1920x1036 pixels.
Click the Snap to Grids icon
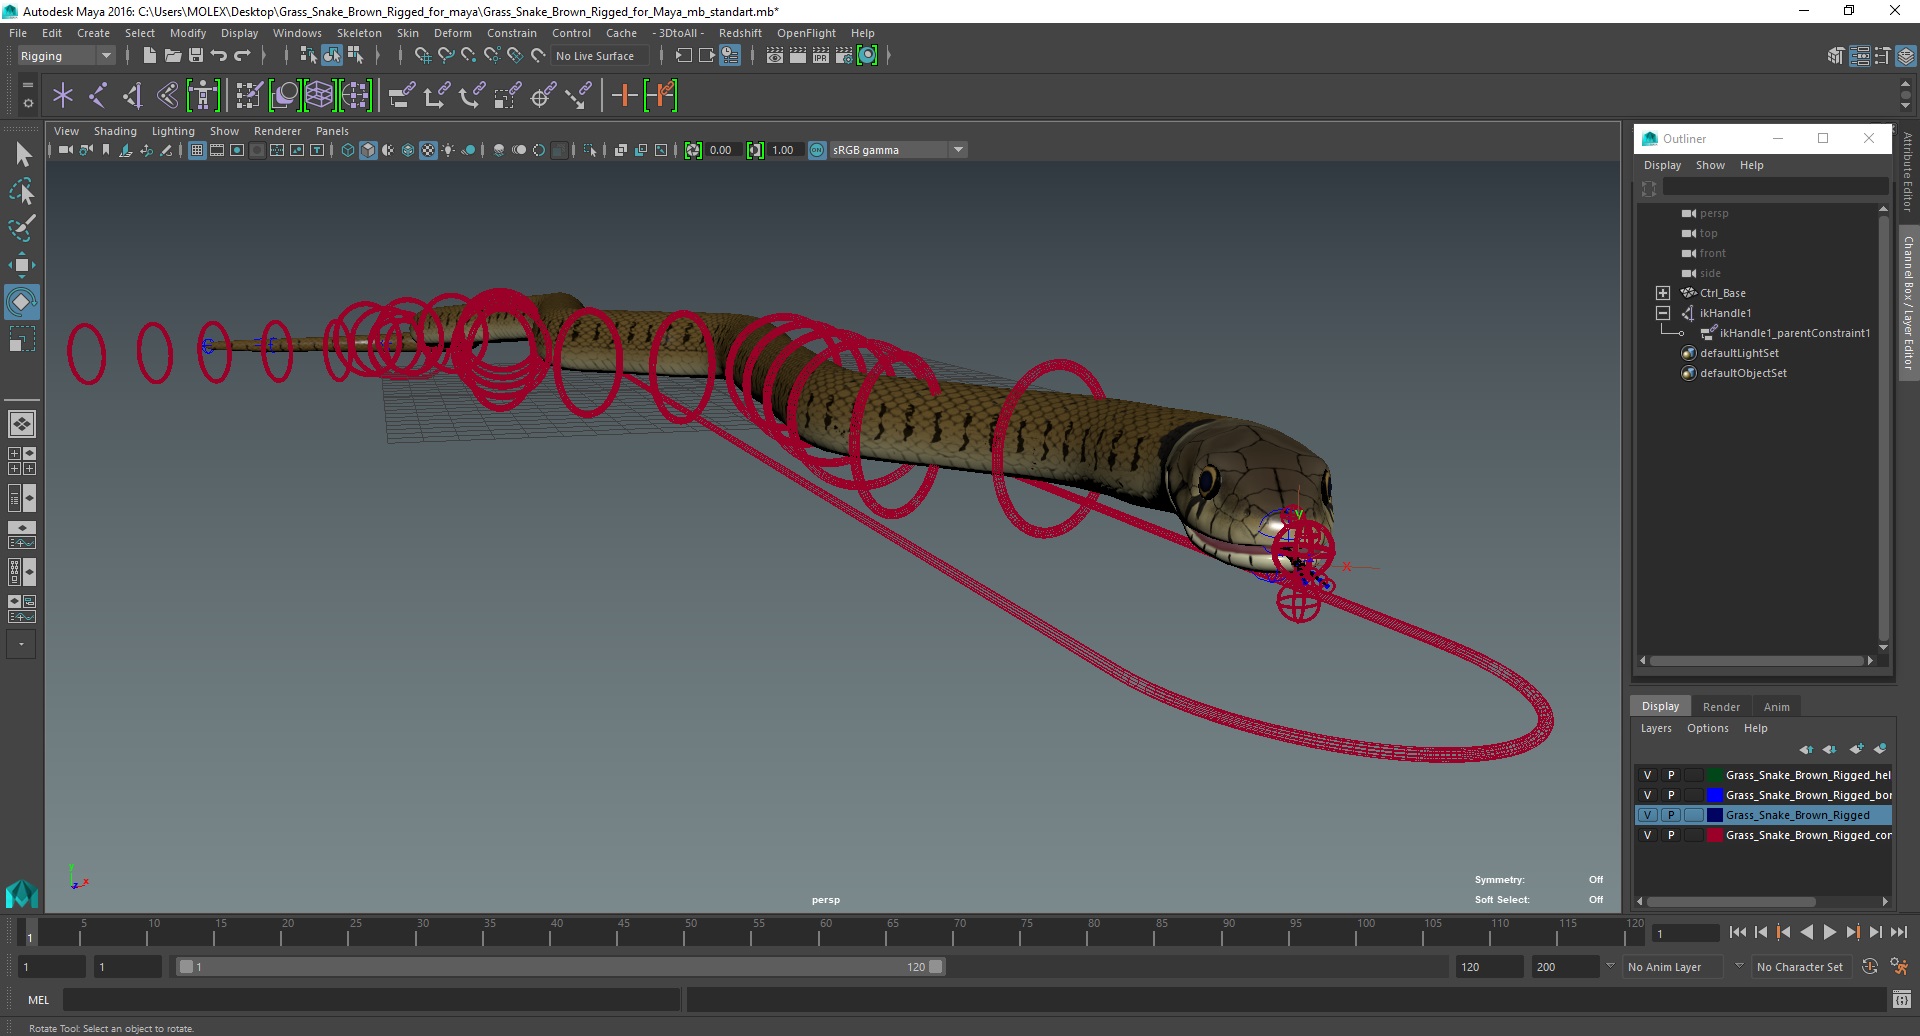click(x=422, y=56)
